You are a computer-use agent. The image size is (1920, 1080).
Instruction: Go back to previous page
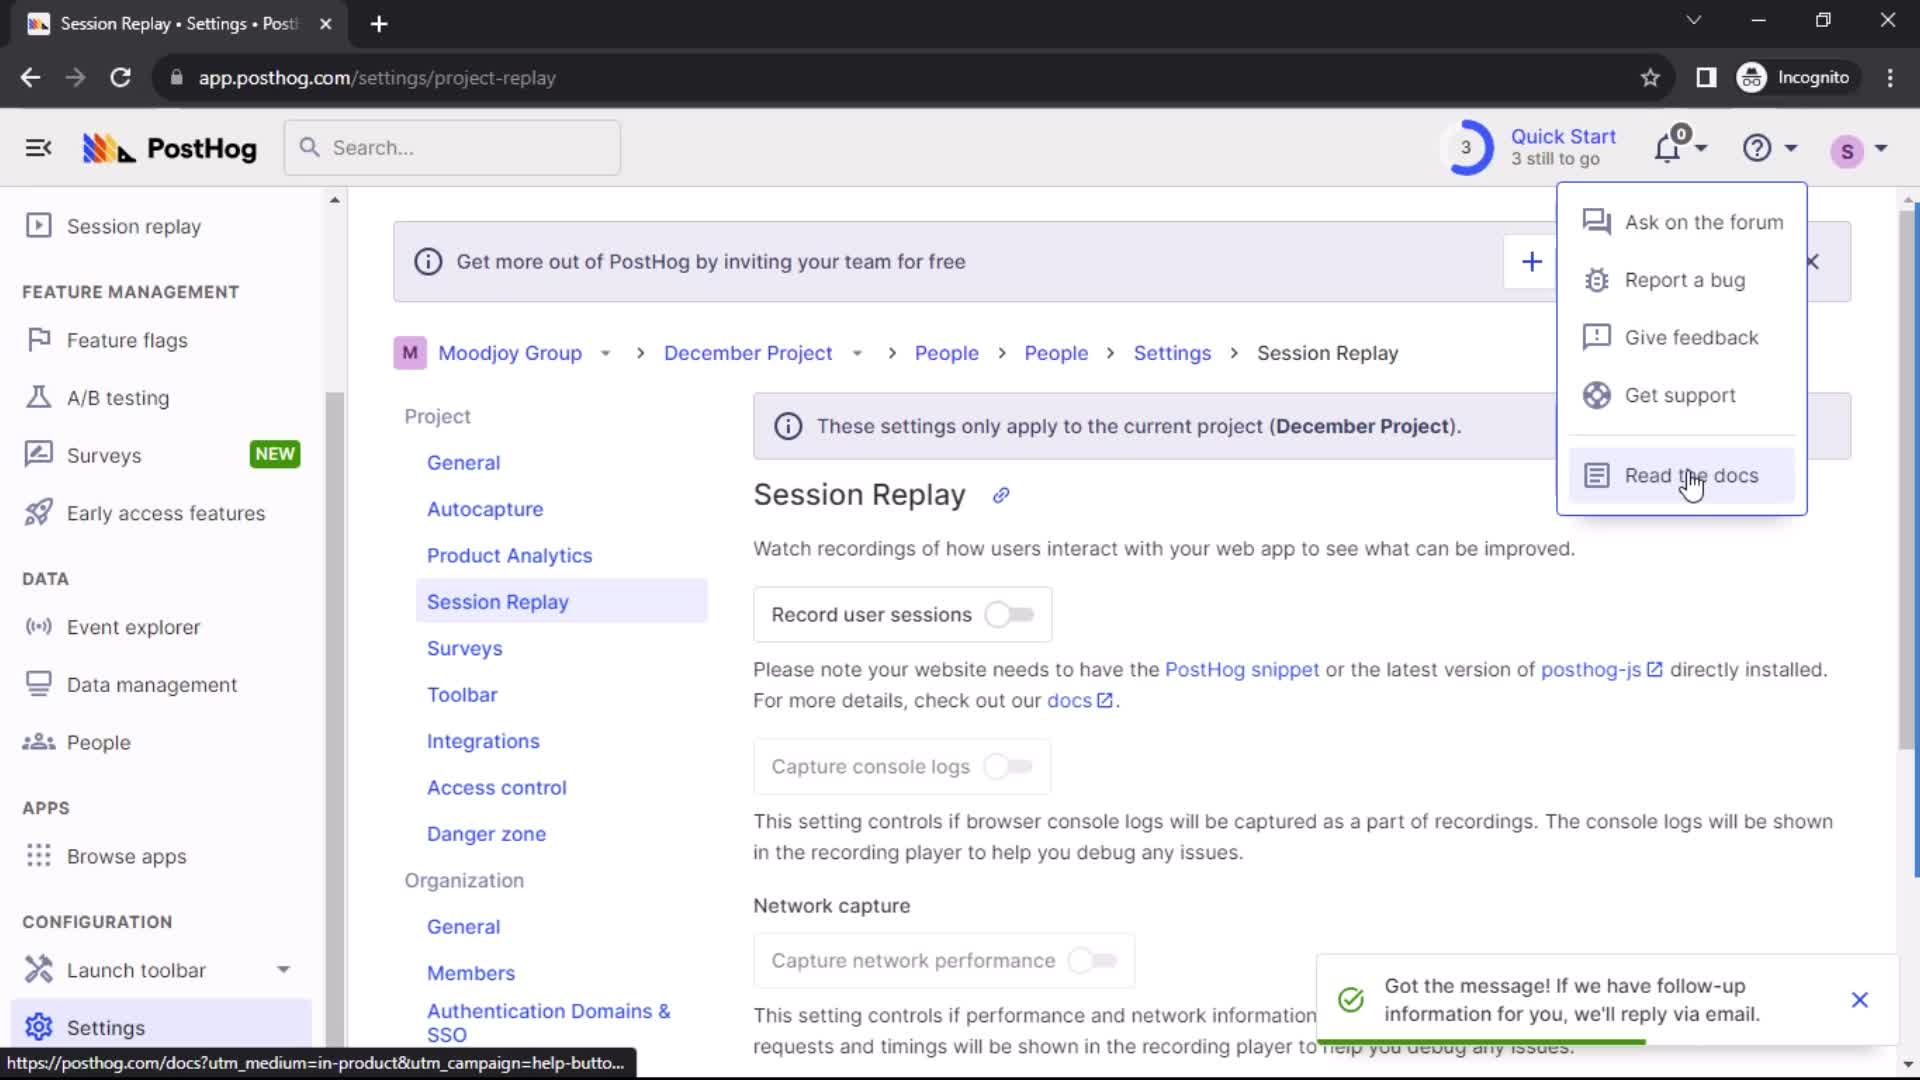[30, 78]
